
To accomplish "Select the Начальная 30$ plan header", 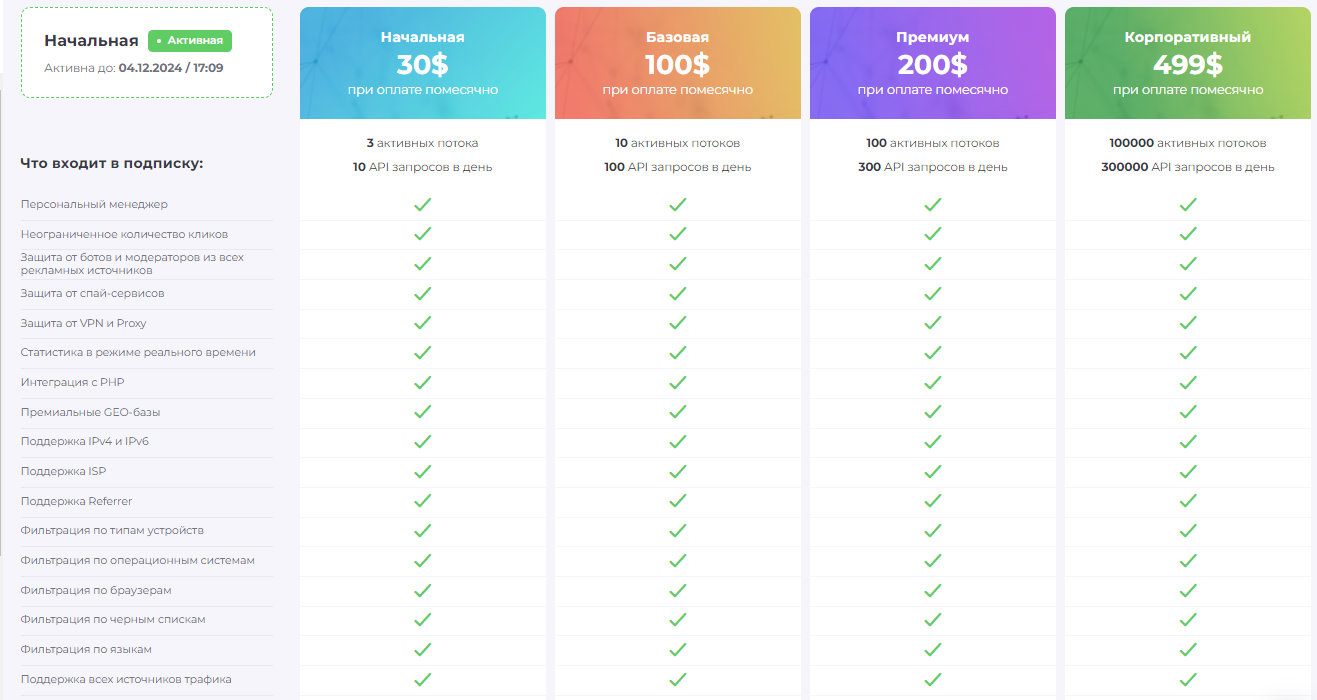I will tap(423, 63).
